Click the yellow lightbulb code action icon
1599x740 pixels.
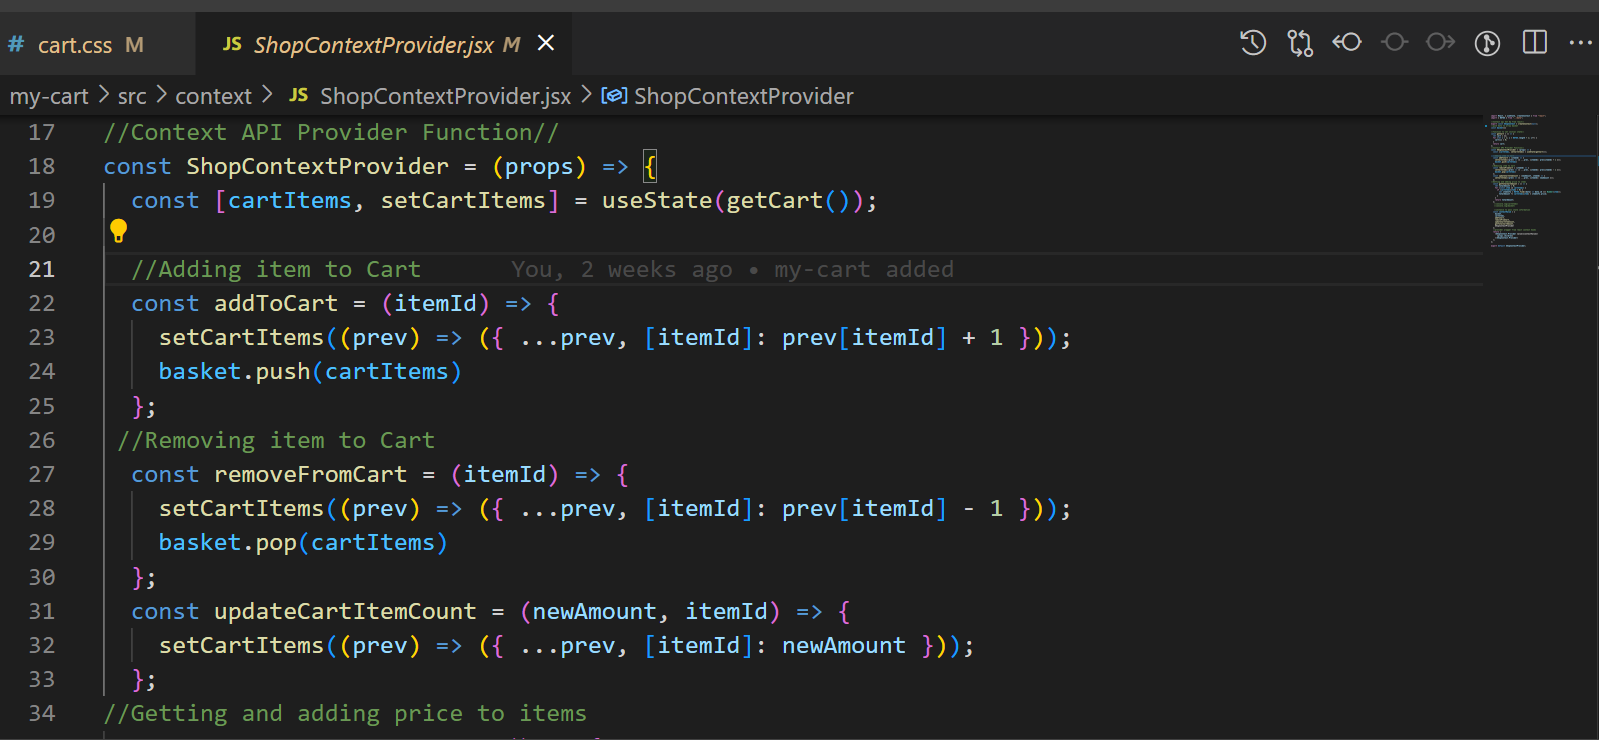tap(118, 231)
